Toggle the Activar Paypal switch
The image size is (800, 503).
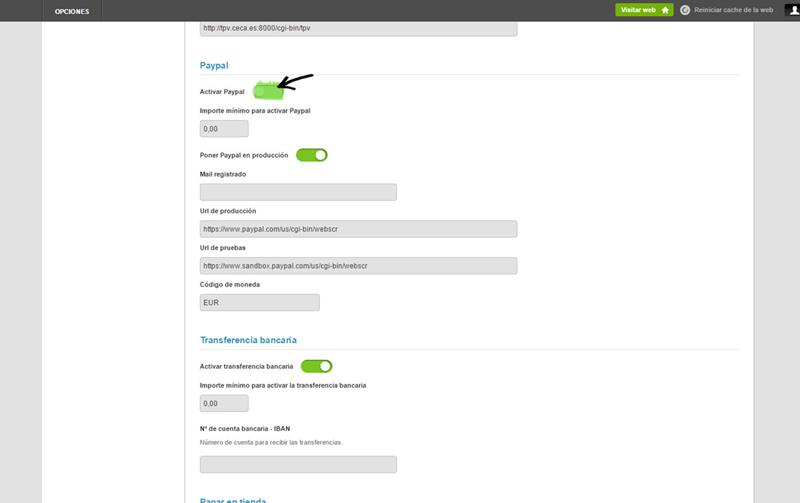pyautogui.click(x=268, y=91)
